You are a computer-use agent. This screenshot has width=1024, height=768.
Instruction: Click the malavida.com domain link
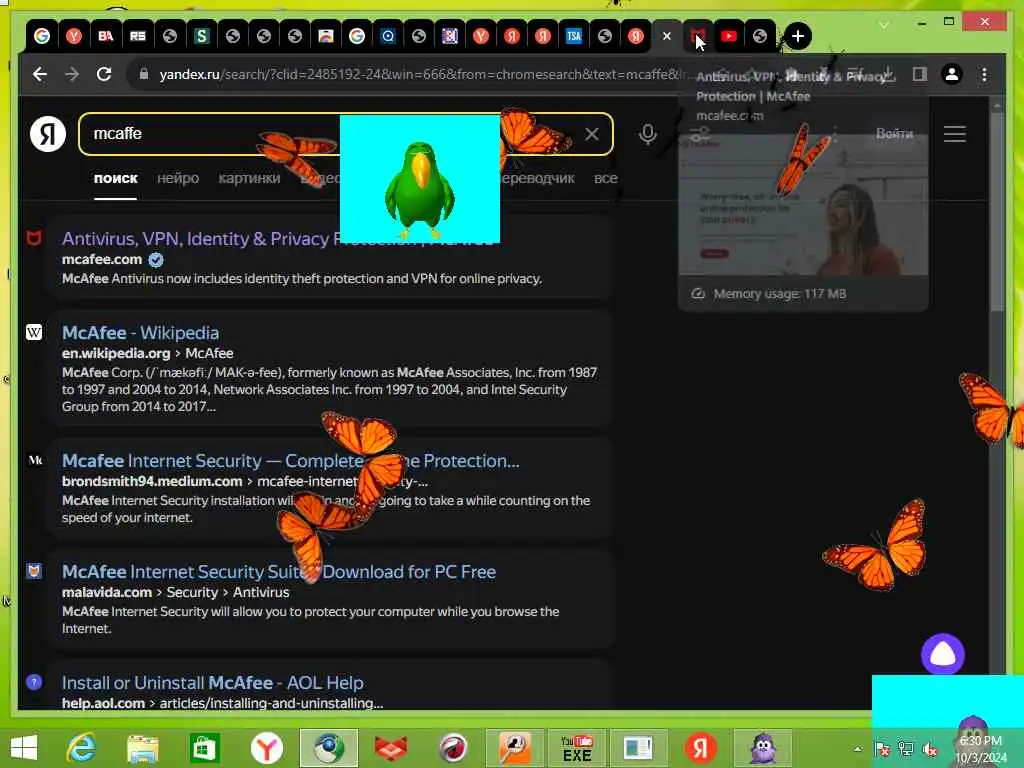[x=106, y=592]
